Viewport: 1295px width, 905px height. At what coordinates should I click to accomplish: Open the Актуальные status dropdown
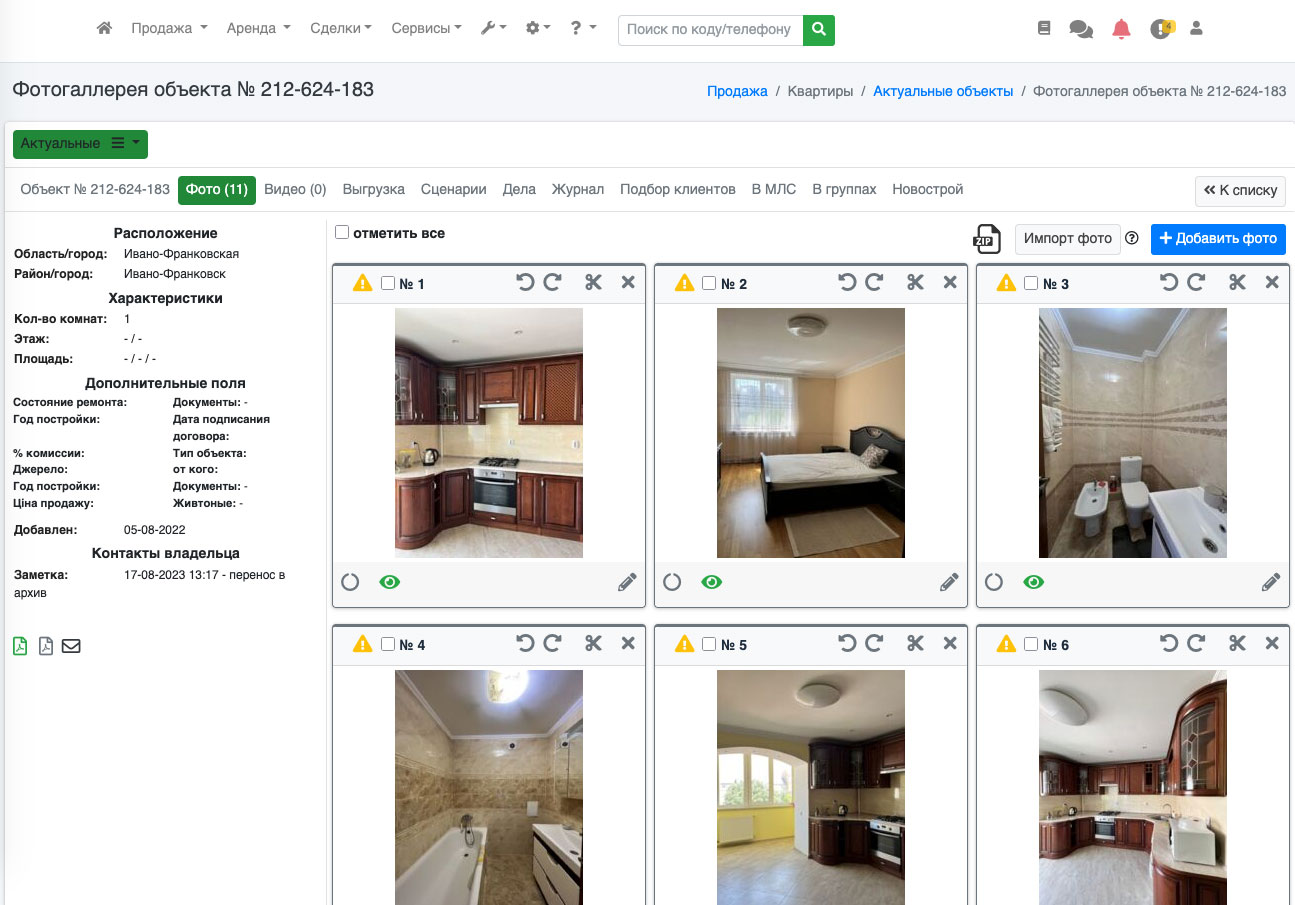click(80, 144)
